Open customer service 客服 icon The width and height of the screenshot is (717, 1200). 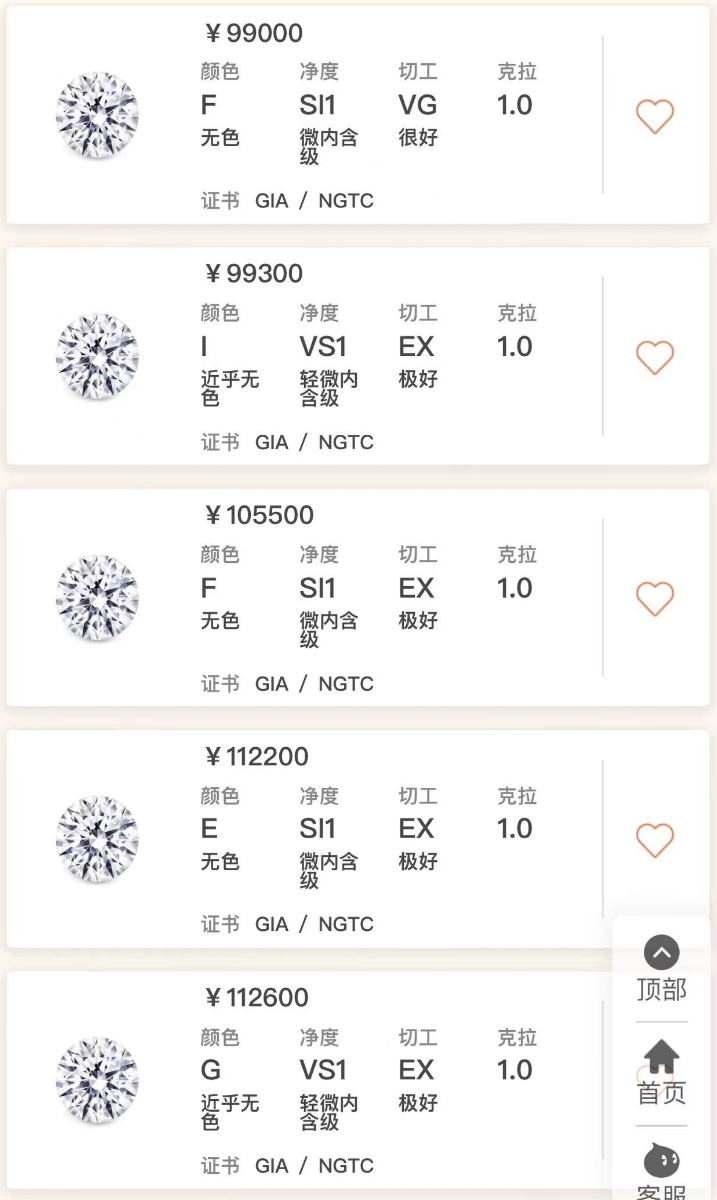coord(661,1160)
